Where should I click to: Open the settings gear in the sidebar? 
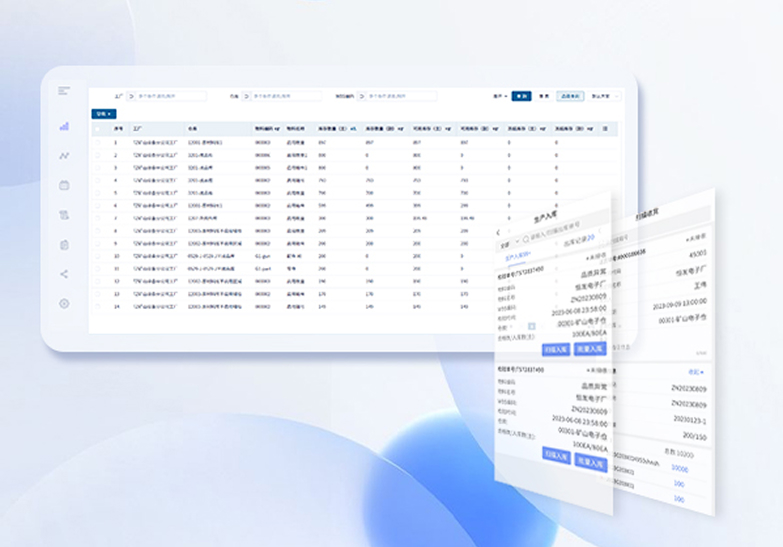click(x=64, y=303)
